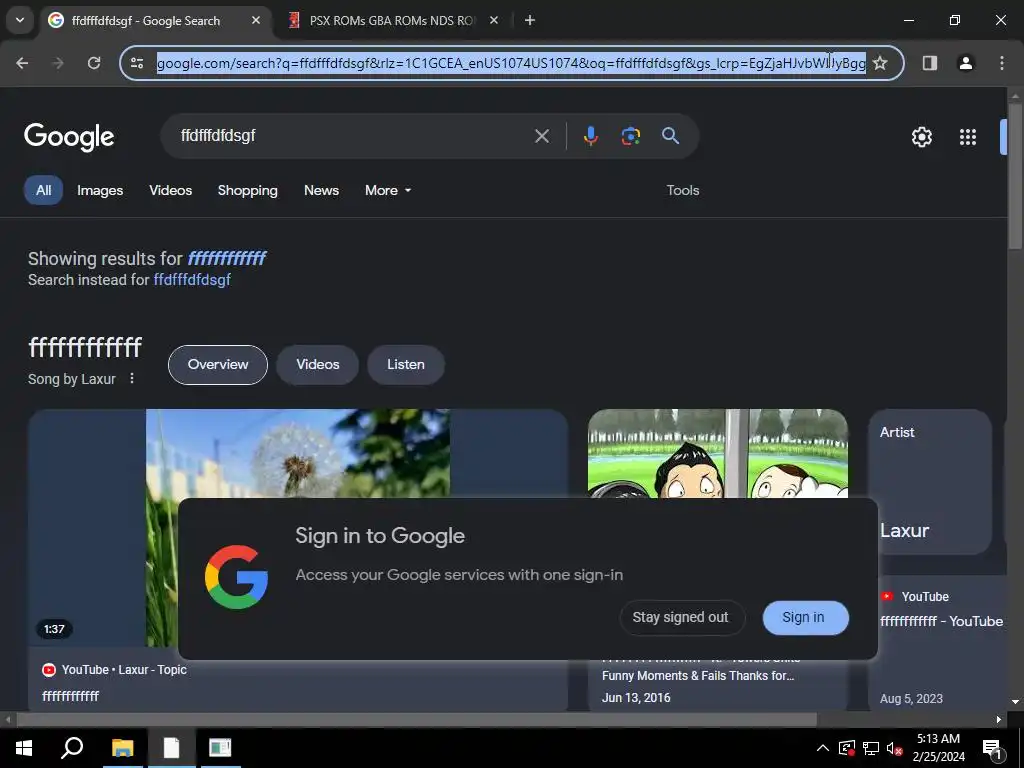
Task: Open the muted volume tray icon
Action: tap(895, 748)
